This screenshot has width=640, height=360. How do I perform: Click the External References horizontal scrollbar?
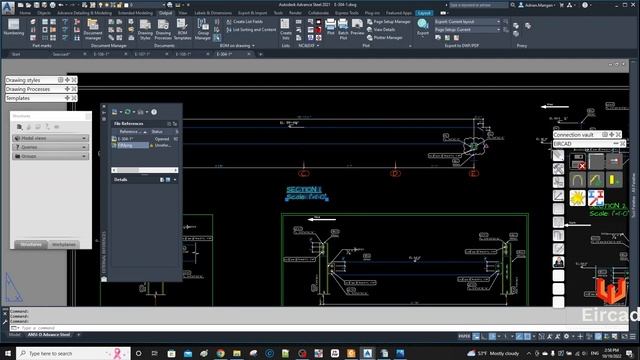click(144, 170)
